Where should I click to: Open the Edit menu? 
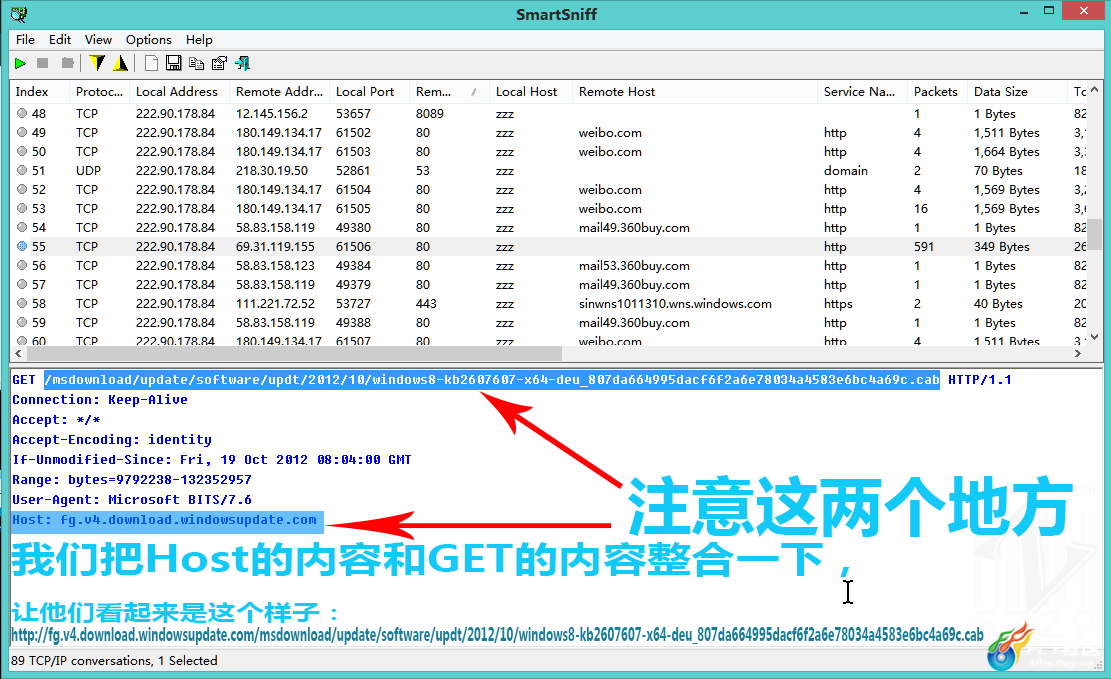[60, 40]
